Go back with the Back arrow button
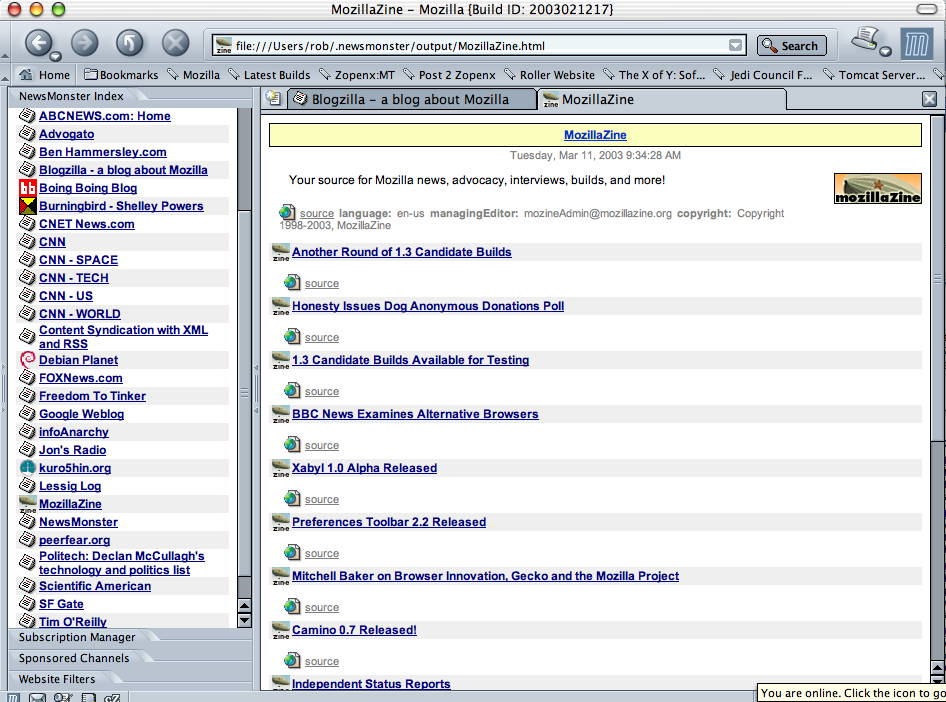The image size is (946, 702). coord(39,43)
